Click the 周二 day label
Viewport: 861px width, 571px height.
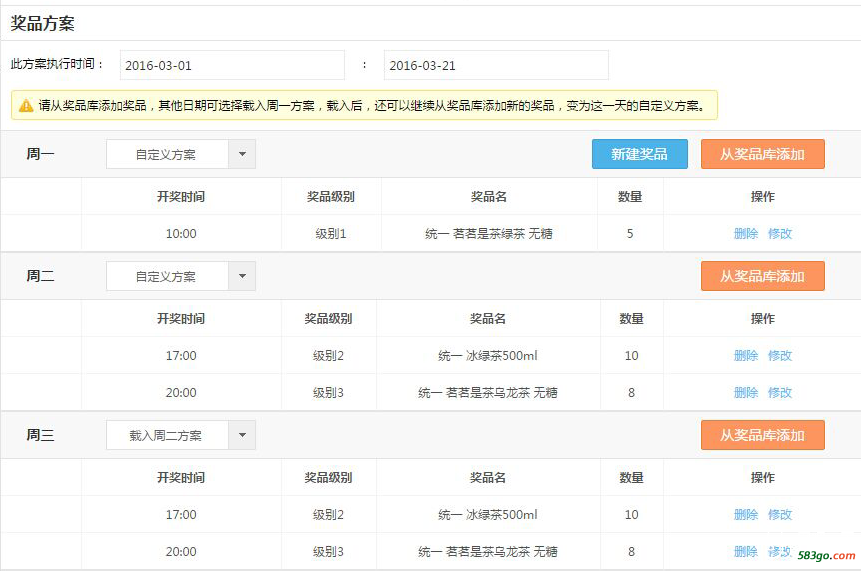tap(40, 276)
